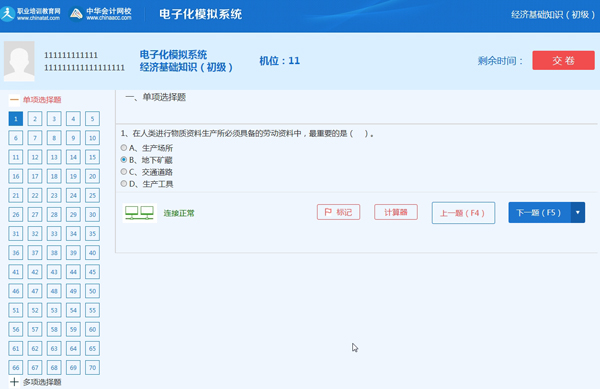Click the candidate ID 111111111111
Viewport: 600px width, 389px height.
coord(71,55)
